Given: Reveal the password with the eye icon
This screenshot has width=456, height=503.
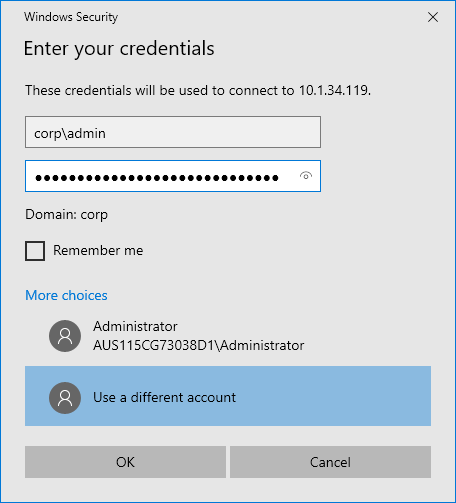Looking at the screenshot, I should tap(306, 176).
